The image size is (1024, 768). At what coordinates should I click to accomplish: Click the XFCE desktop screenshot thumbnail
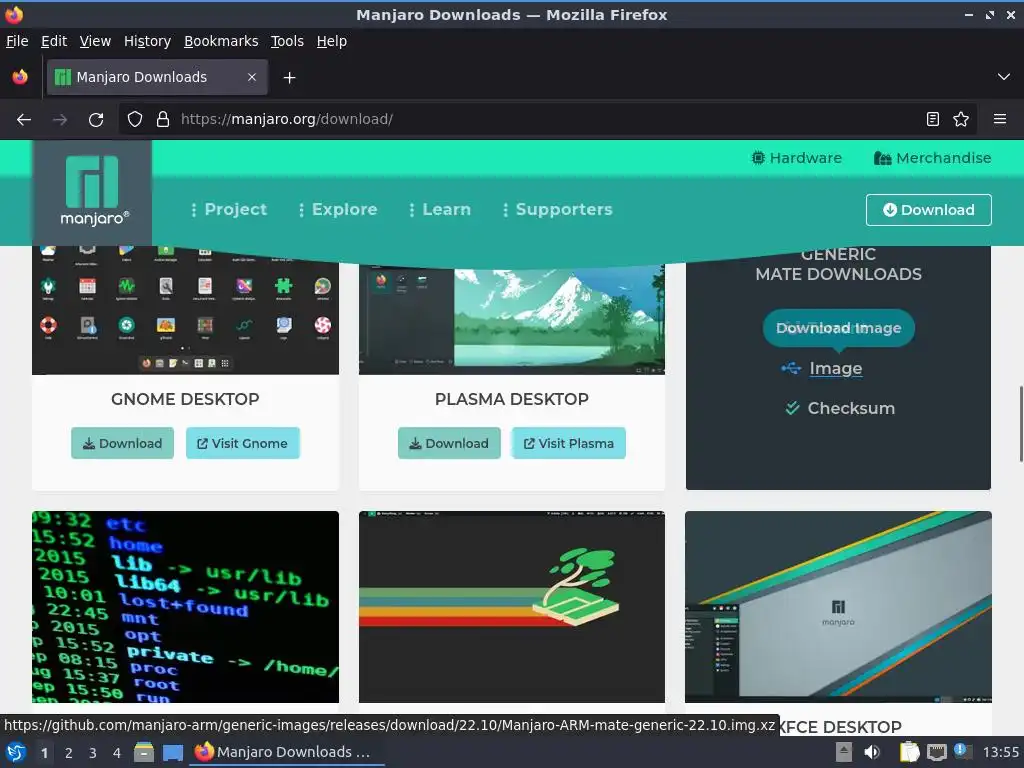click(839, 607)
